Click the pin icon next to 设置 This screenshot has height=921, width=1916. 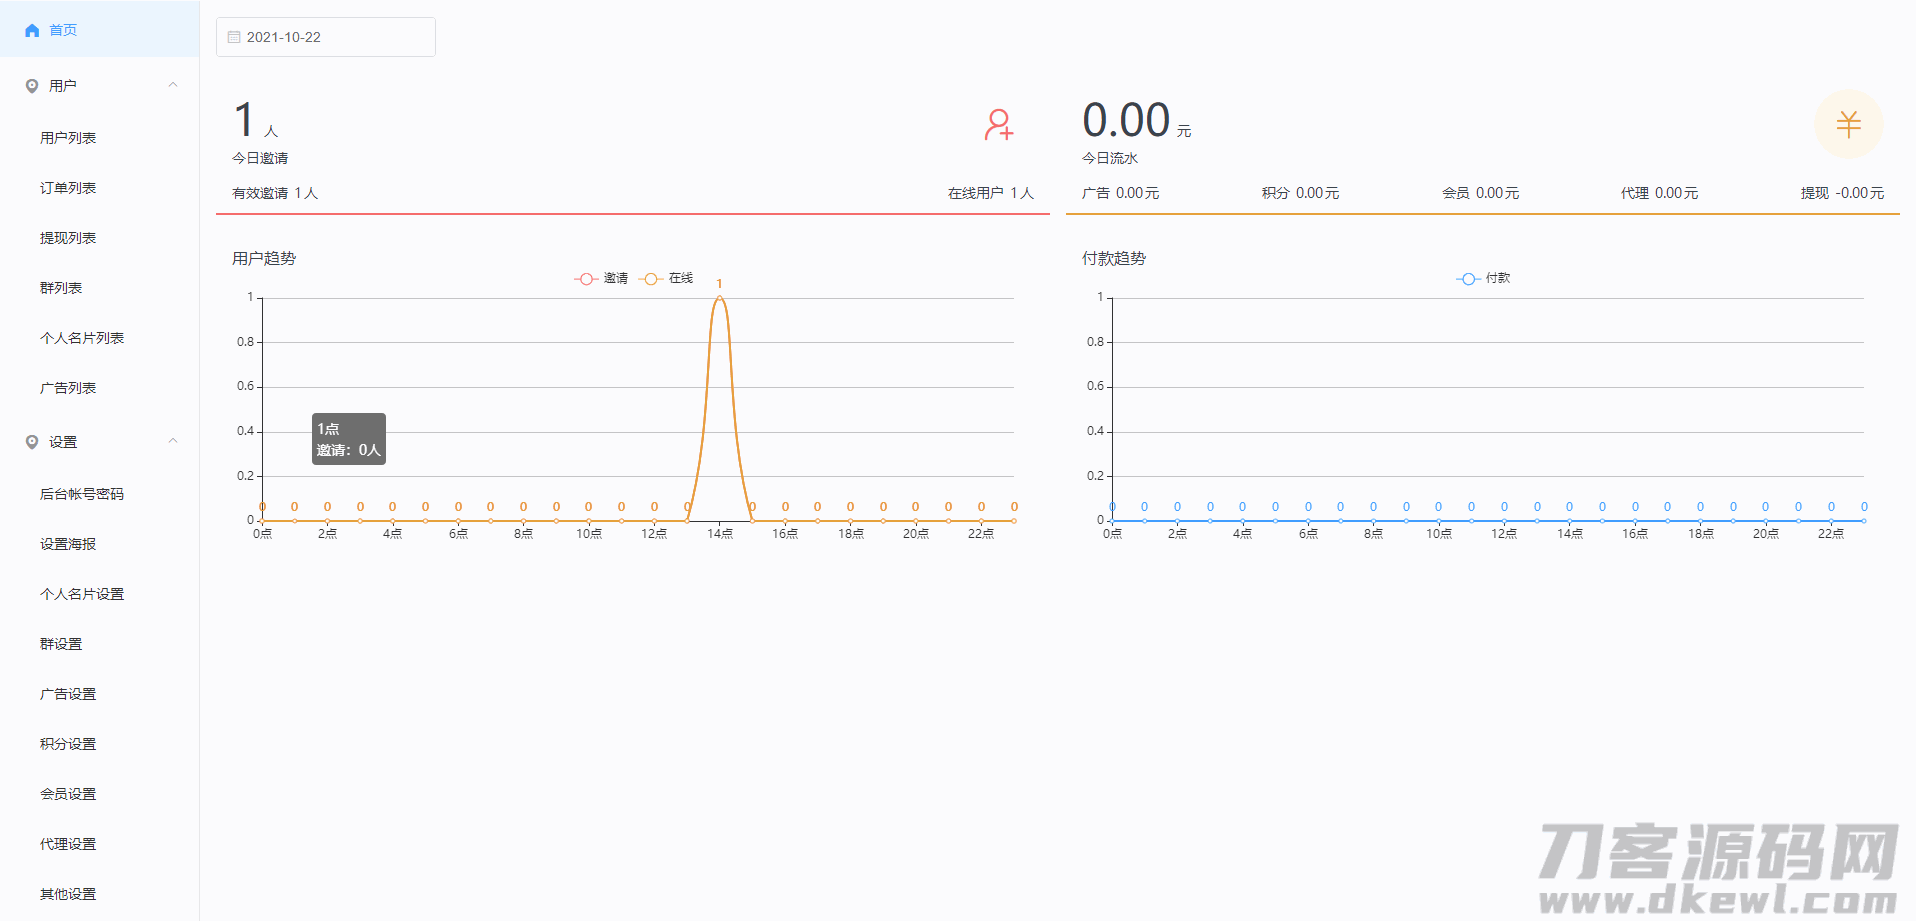click(32, 442)
